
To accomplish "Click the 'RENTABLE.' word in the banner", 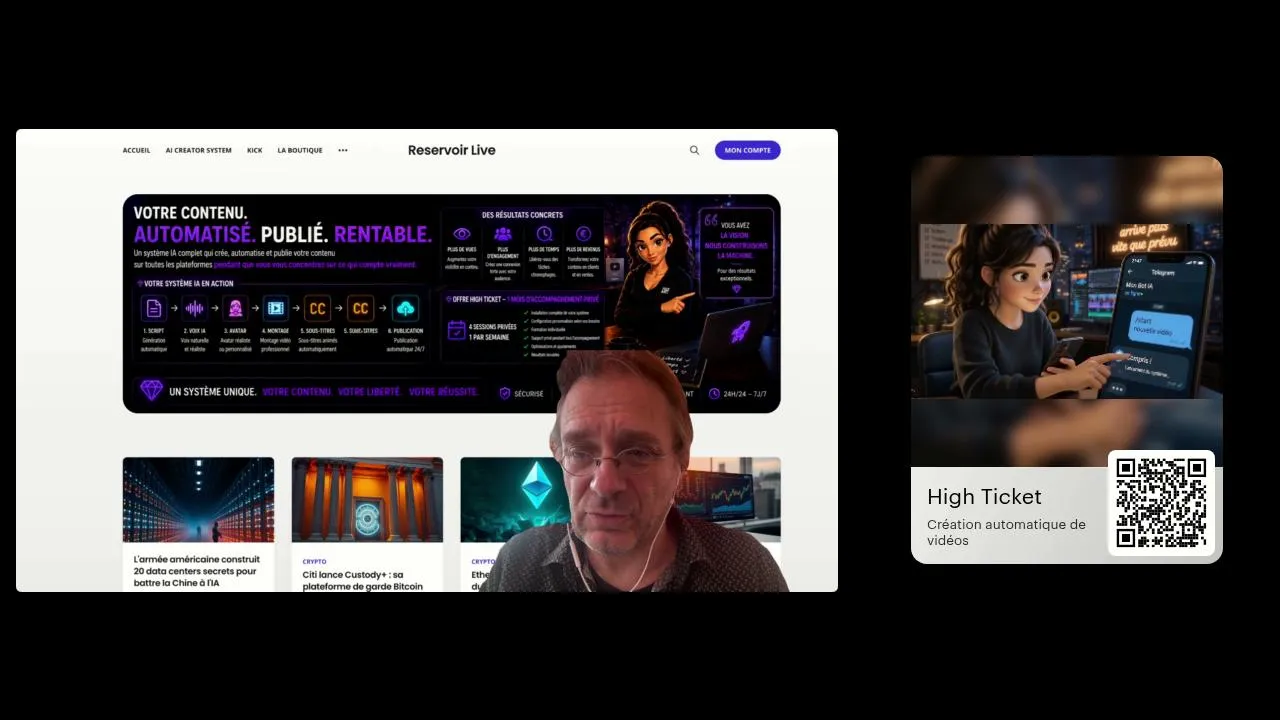I will (x=383, y=234).
